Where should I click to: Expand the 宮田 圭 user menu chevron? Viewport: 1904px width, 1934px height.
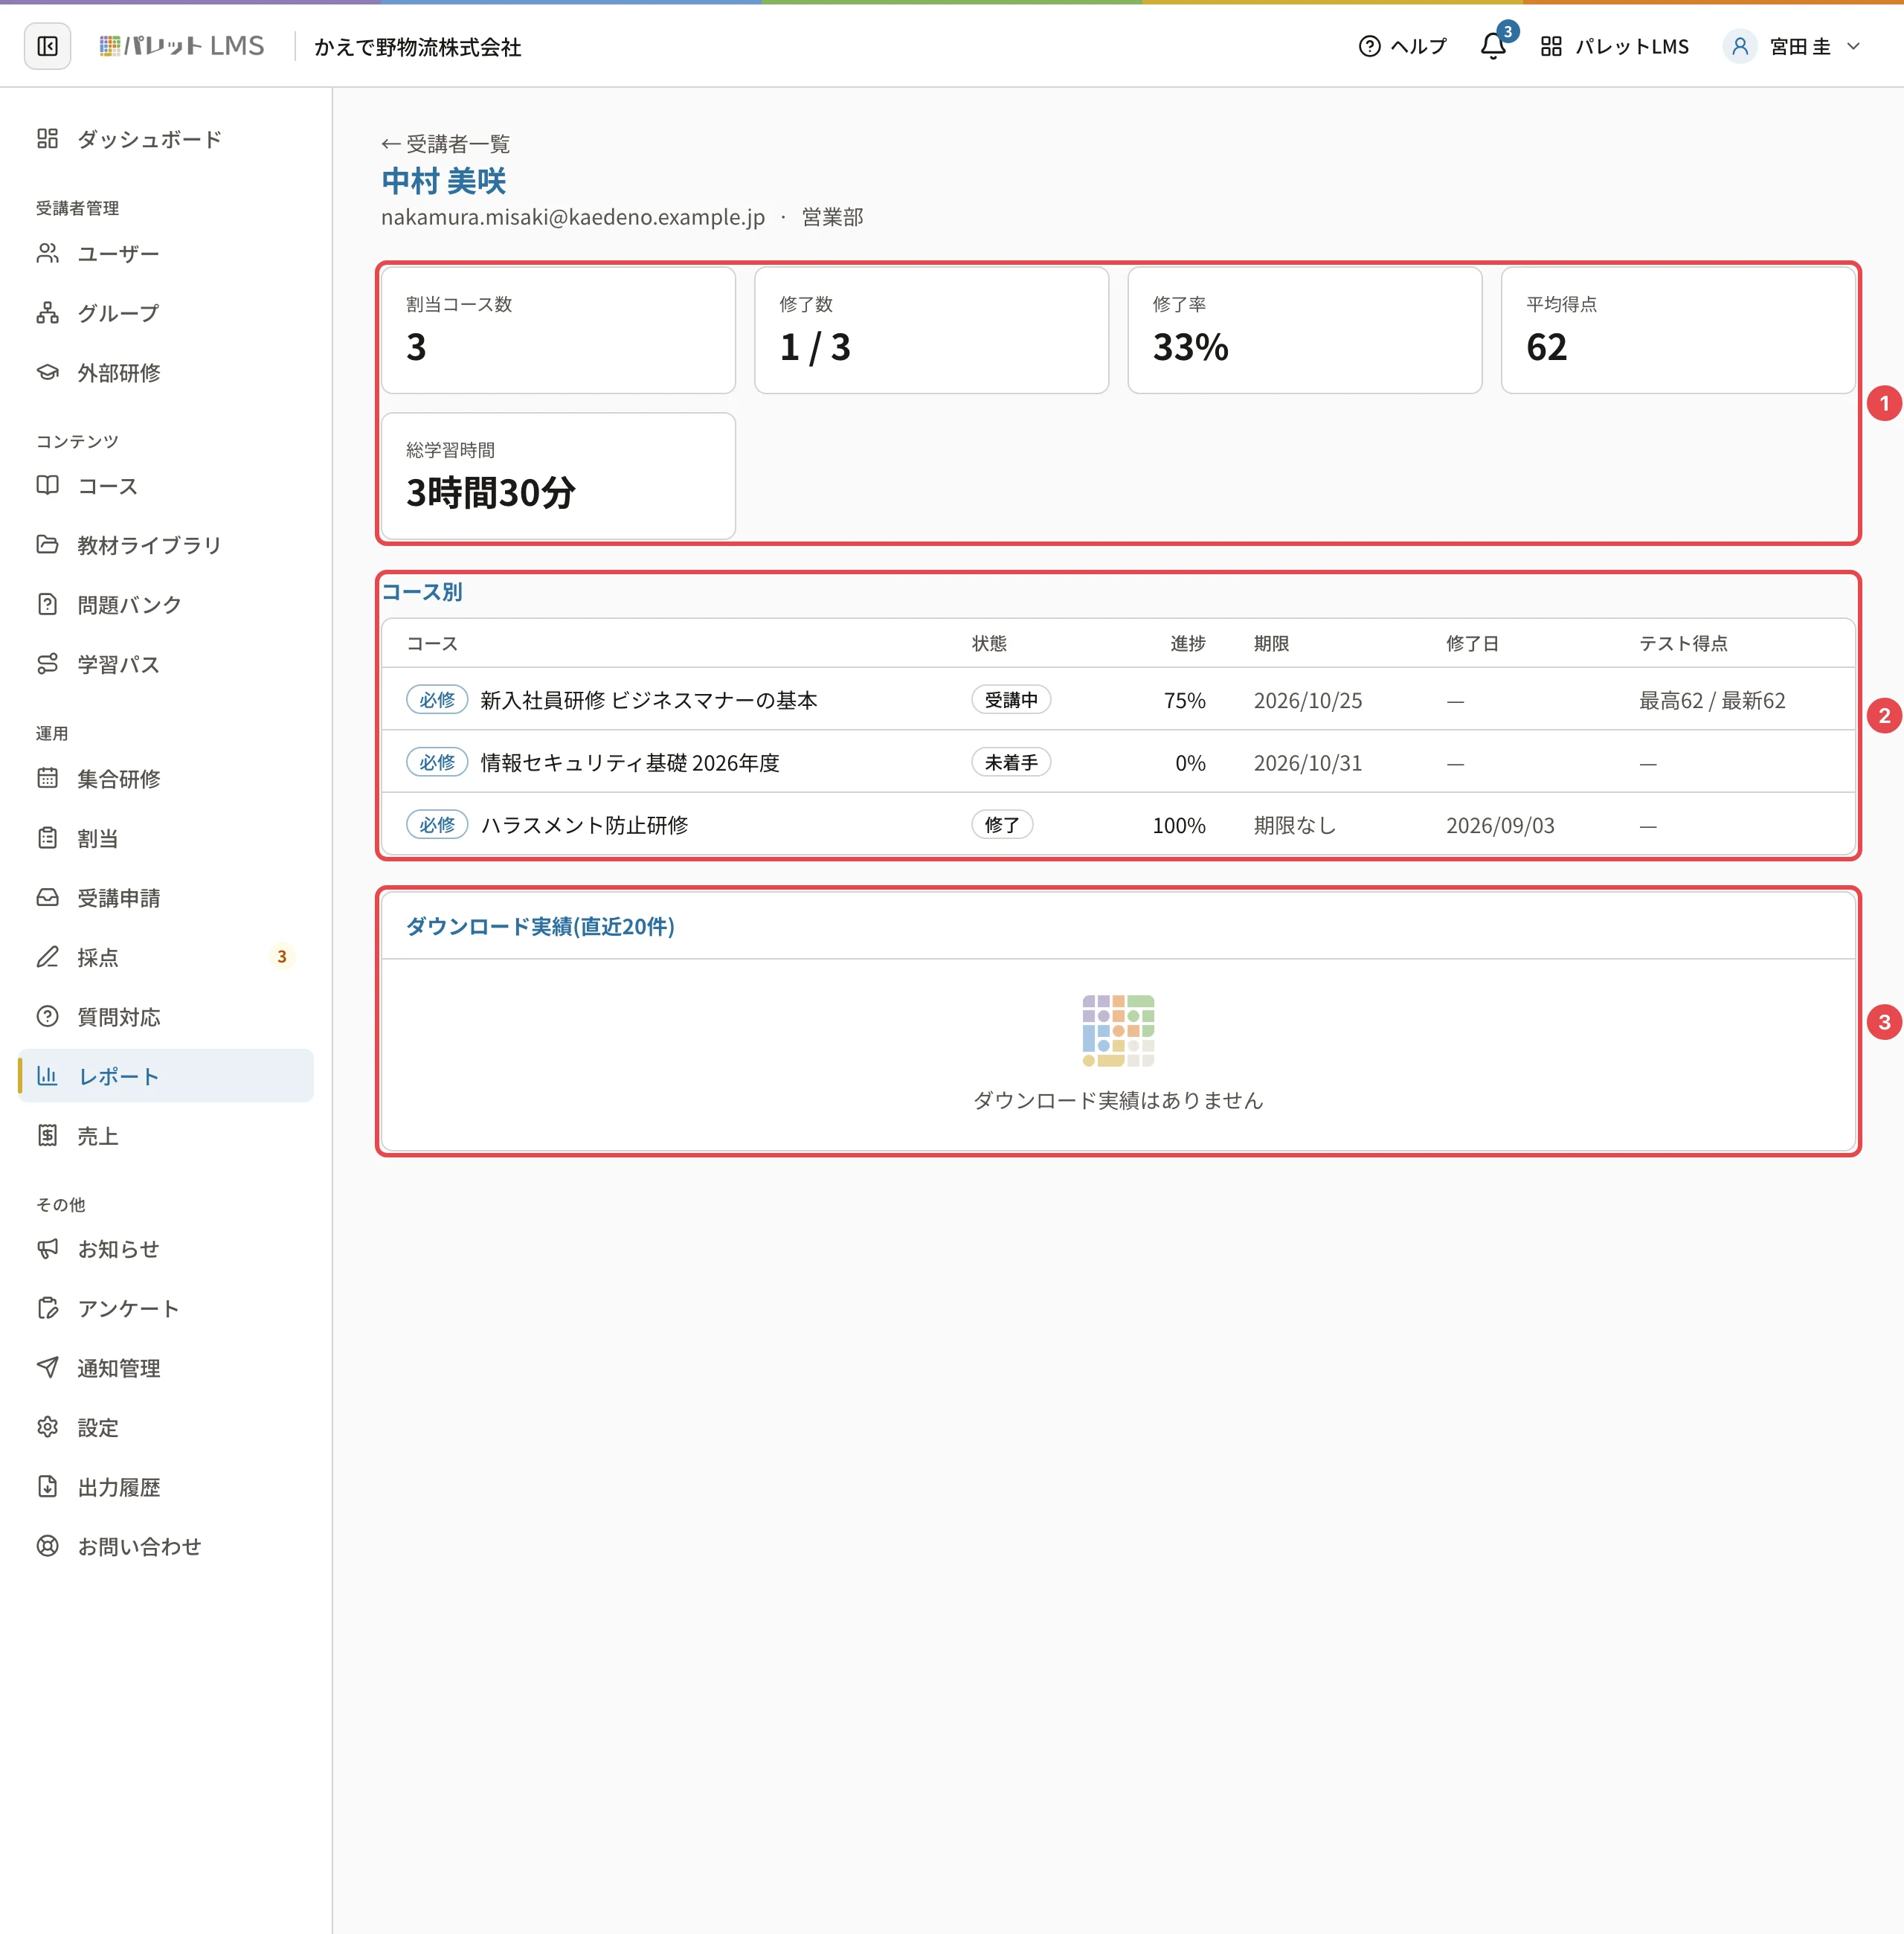pos(1853,46)
